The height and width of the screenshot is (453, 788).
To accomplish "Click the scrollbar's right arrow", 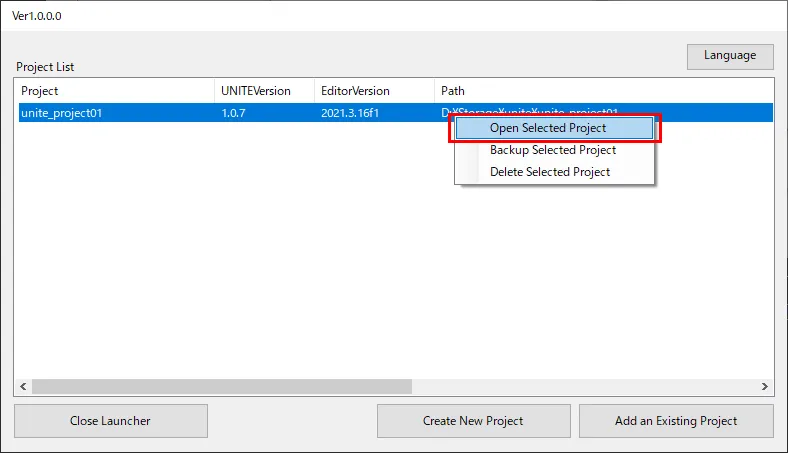I will 766,386.
